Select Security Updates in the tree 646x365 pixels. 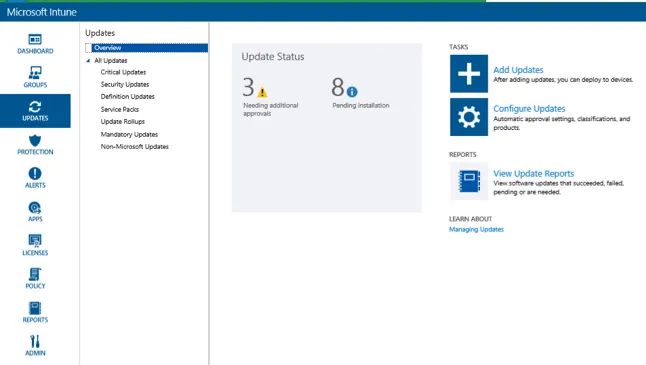click(x=125, y=84)
